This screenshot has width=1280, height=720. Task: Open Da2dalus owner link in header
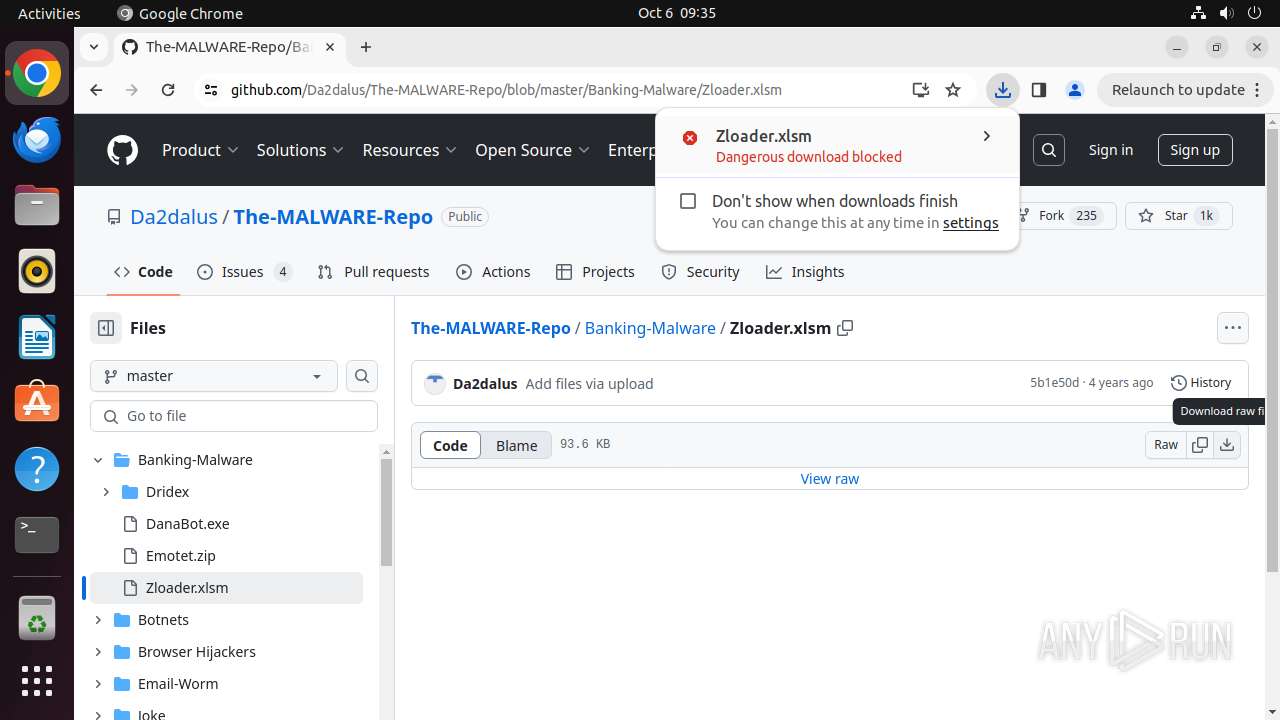[174, 217]
